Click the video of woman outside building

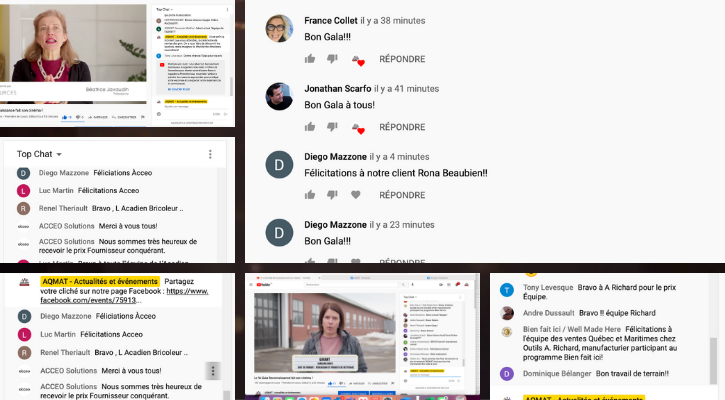point(325,332)
